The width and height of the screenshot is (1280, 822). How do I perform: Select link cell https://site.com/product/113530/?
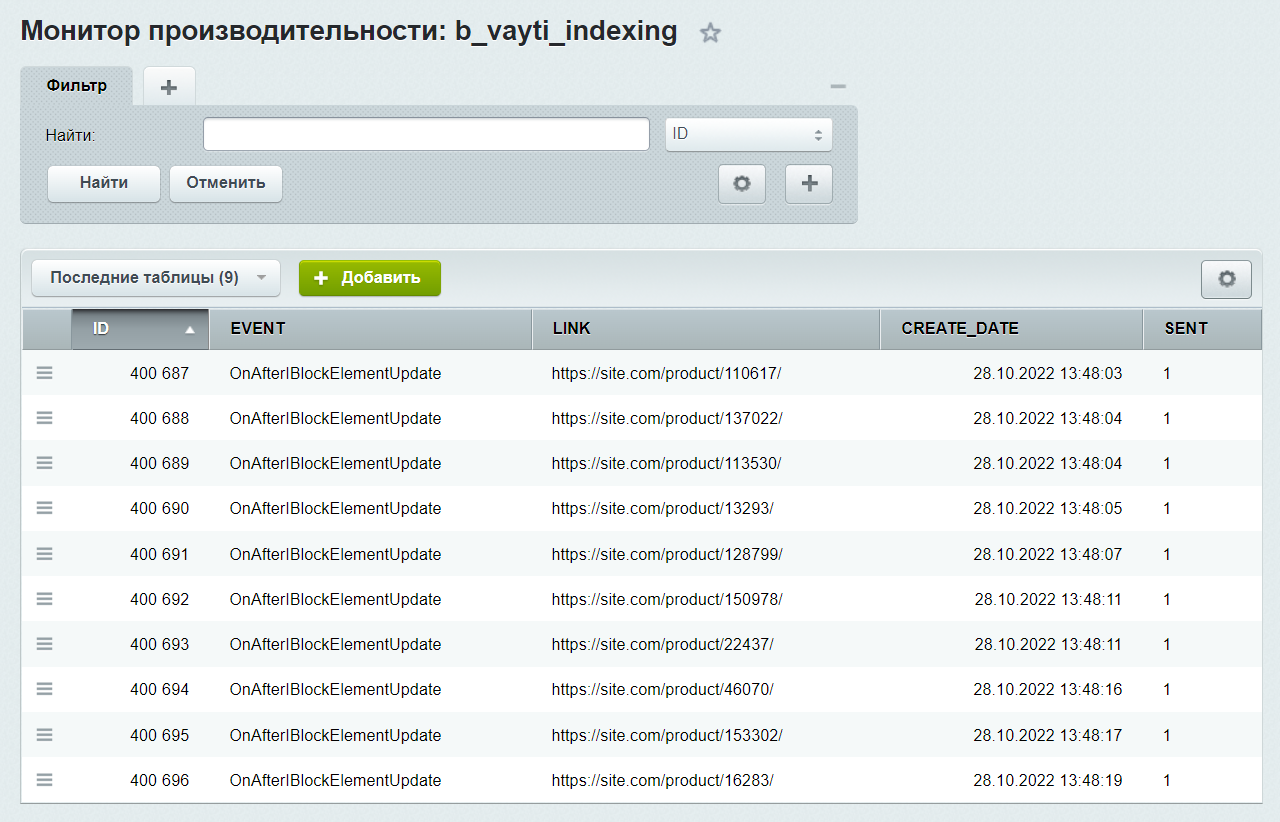pos(666,463)
